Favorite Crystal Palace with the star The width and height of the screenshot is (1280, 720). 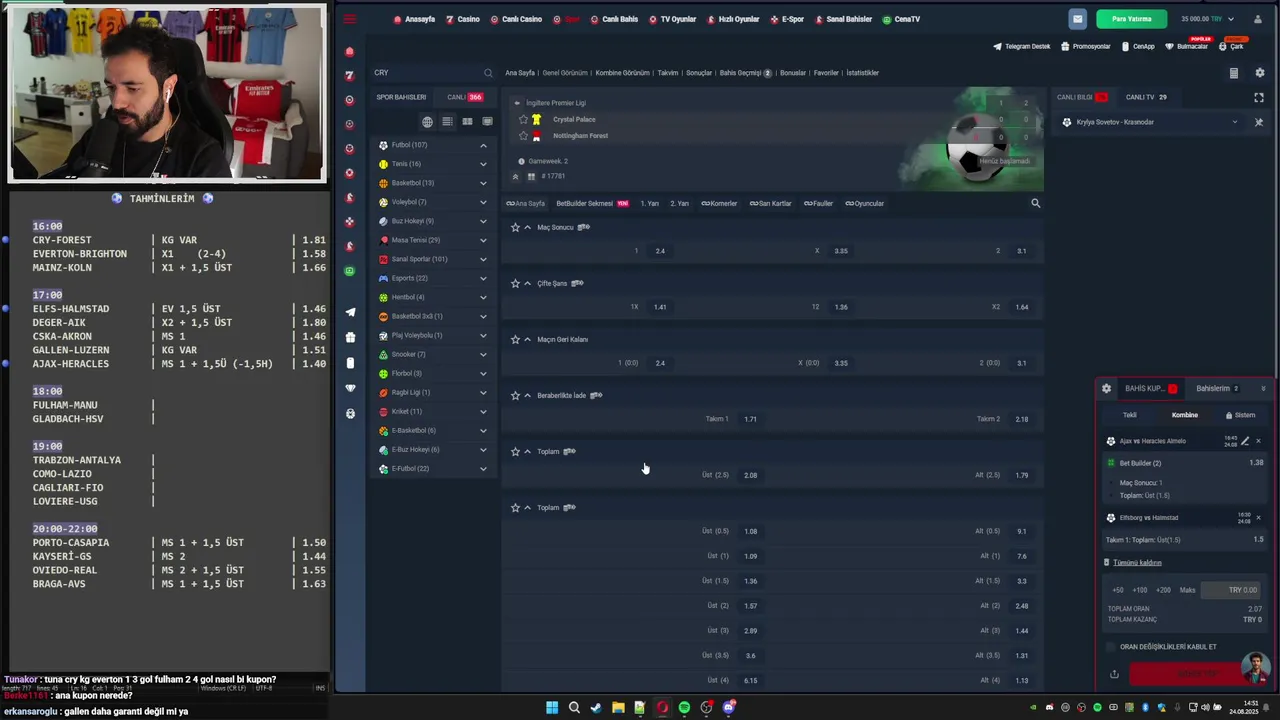tap(523, 119)
